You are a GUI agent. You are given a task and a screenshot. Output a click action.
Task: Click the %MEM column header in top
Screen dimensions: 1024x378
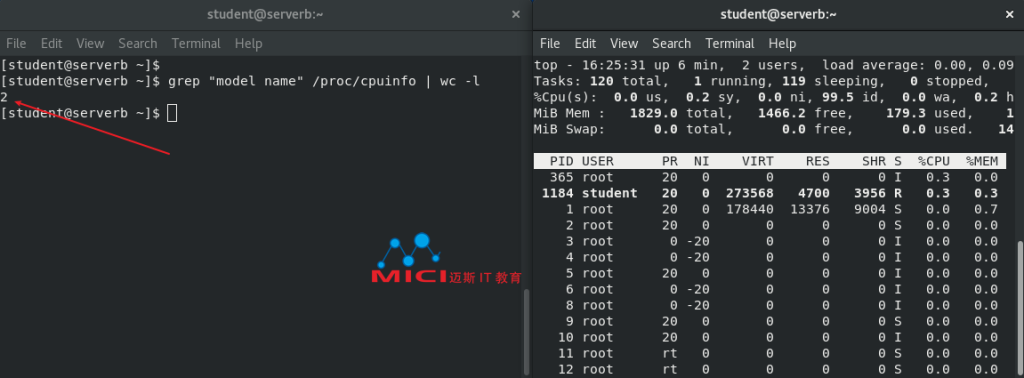click(x=982, y=161)
